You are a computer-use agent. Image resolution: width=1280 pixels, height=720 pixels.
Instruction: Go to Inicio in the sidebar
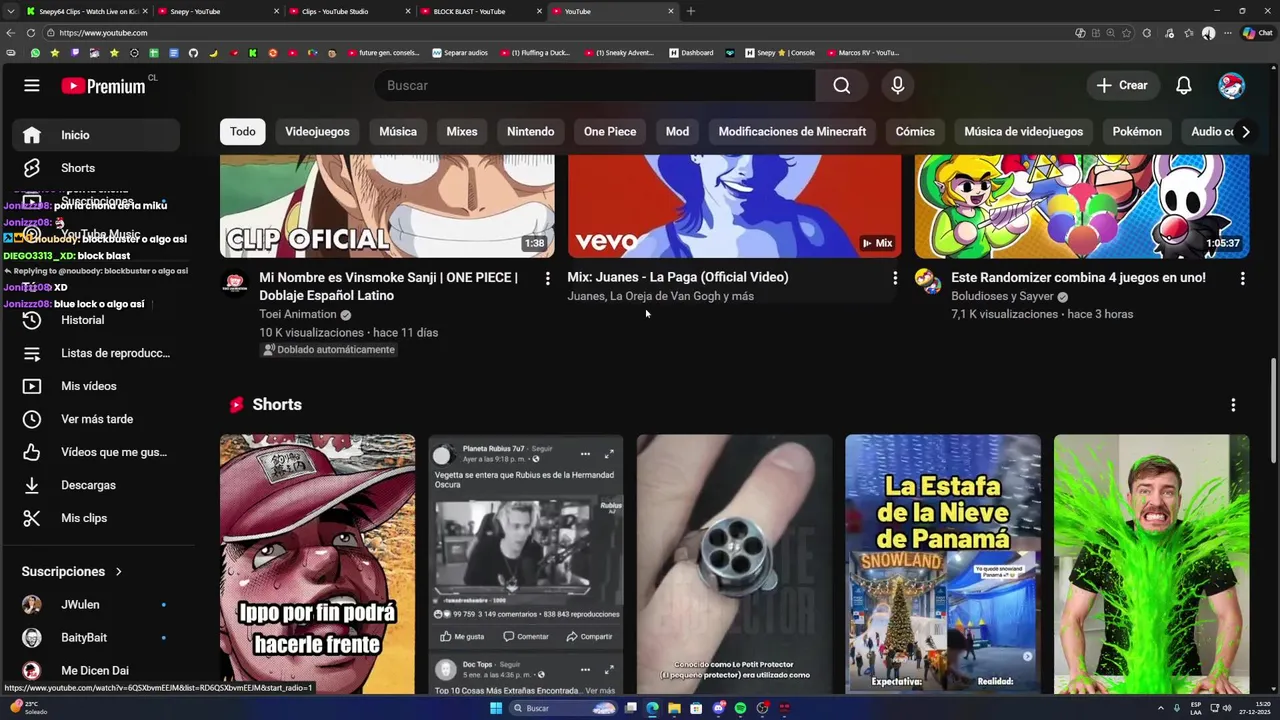96,135
